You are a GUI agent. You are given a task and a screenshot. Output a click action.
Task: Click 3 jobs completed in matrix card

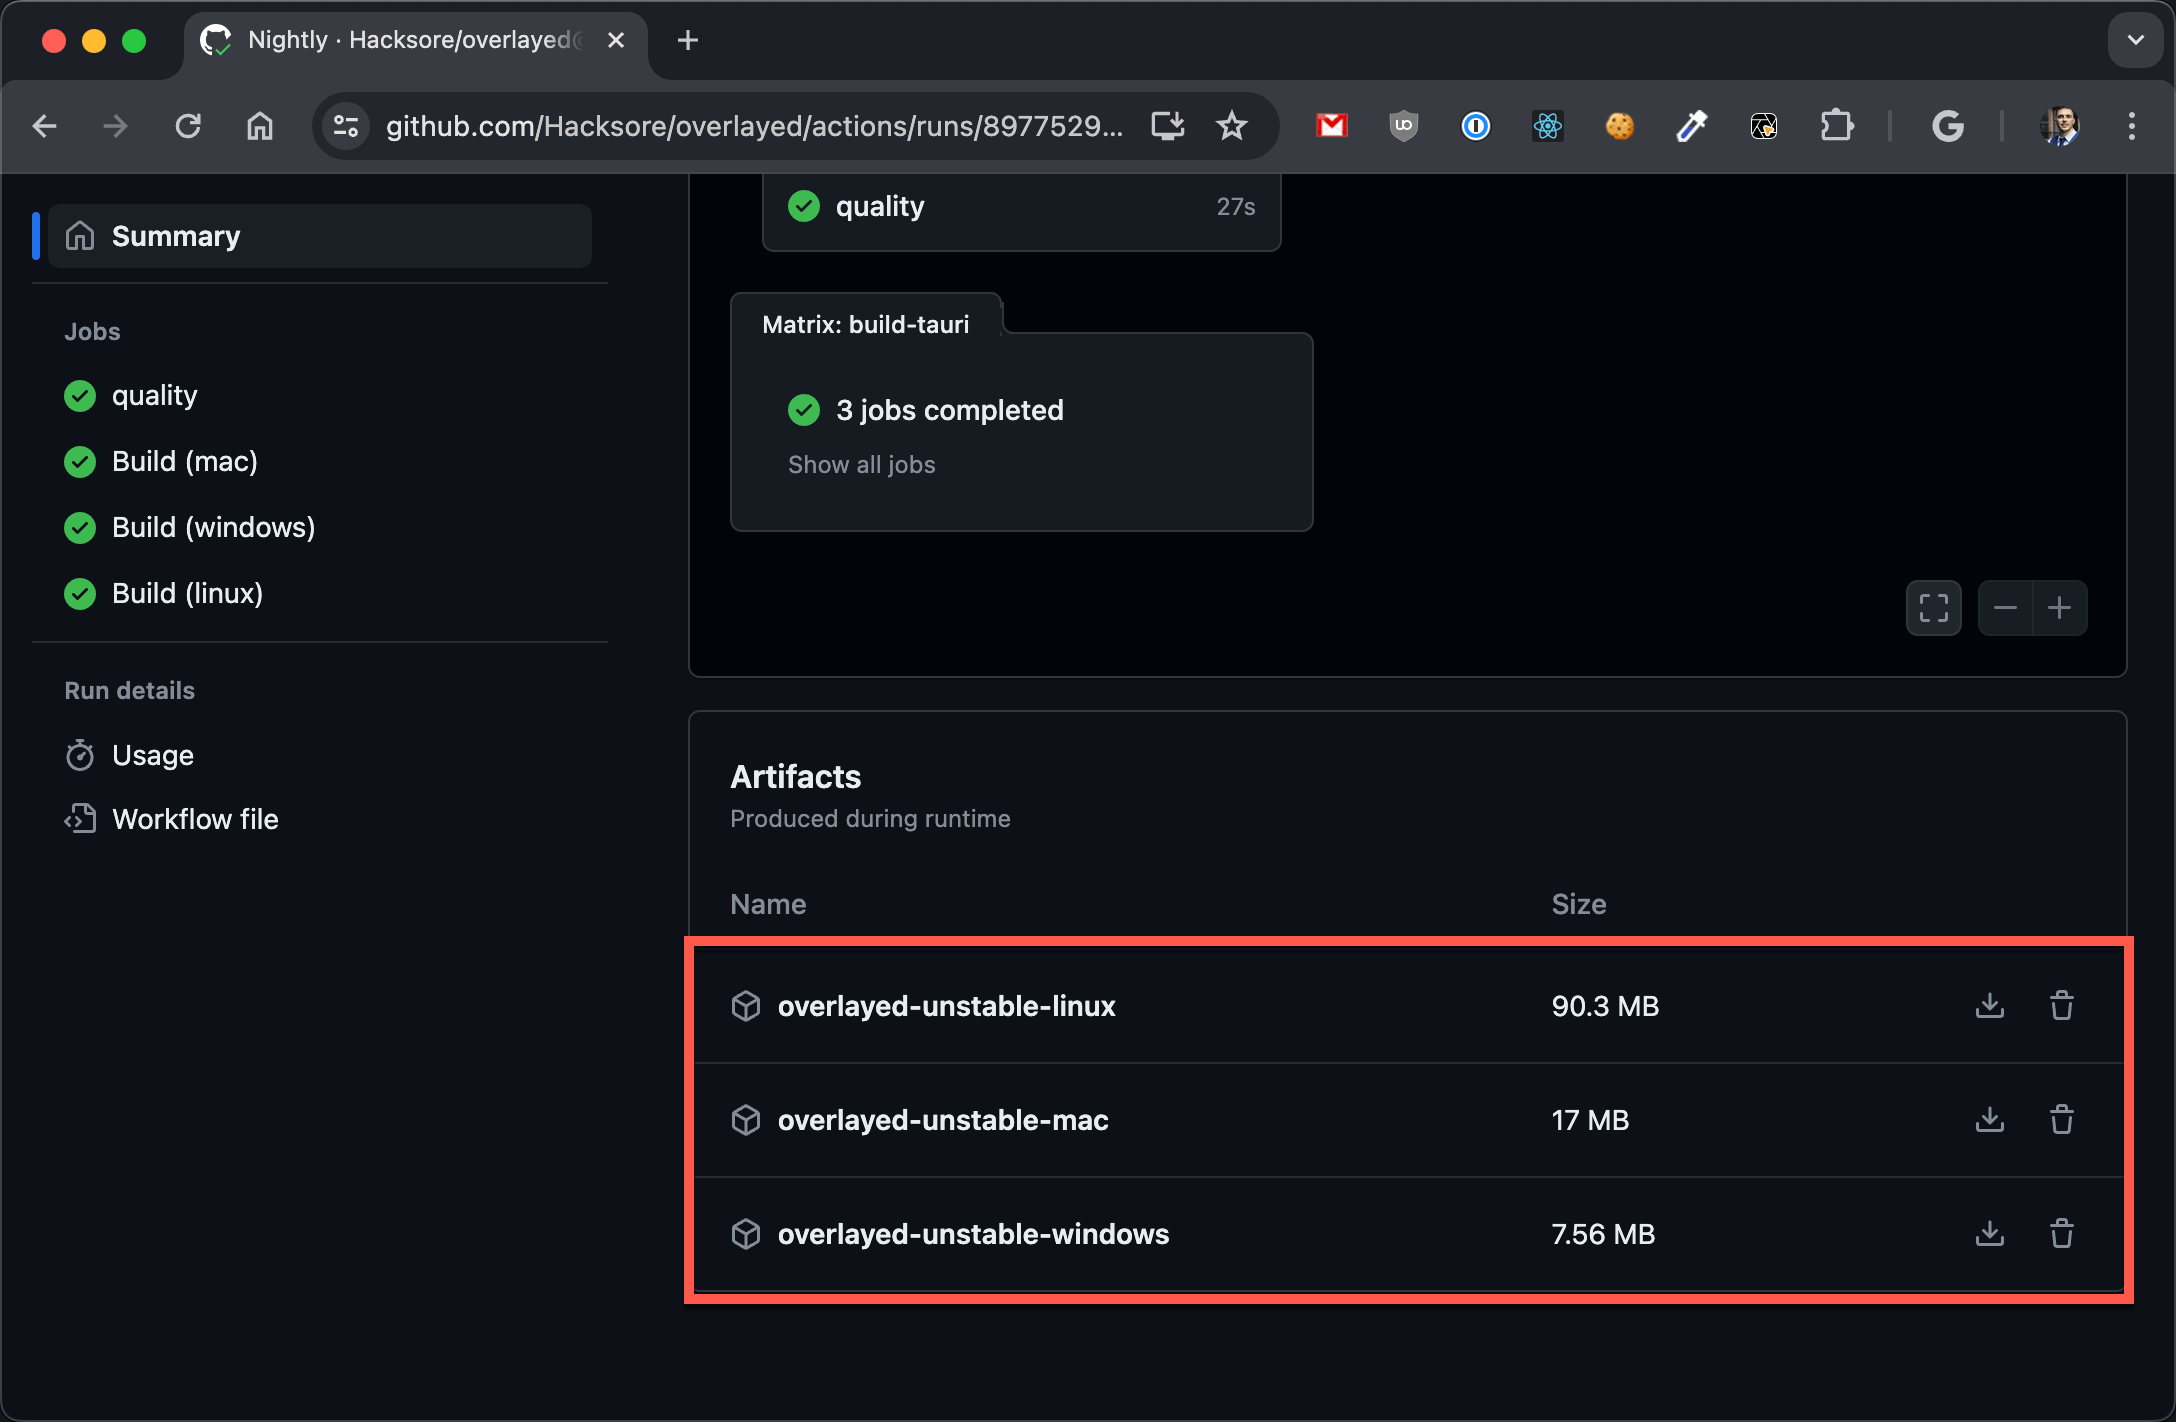949,410
